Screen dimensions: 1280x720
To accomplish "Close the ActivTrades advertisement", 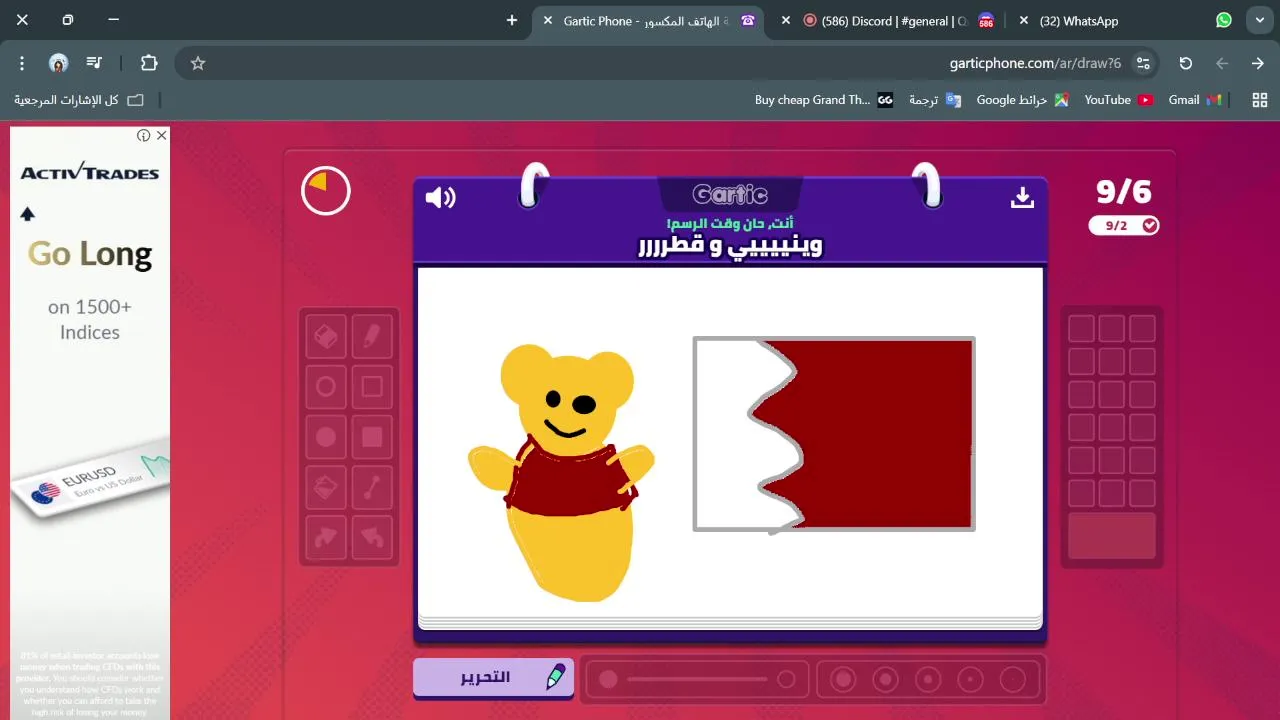I will pos(161,135).
